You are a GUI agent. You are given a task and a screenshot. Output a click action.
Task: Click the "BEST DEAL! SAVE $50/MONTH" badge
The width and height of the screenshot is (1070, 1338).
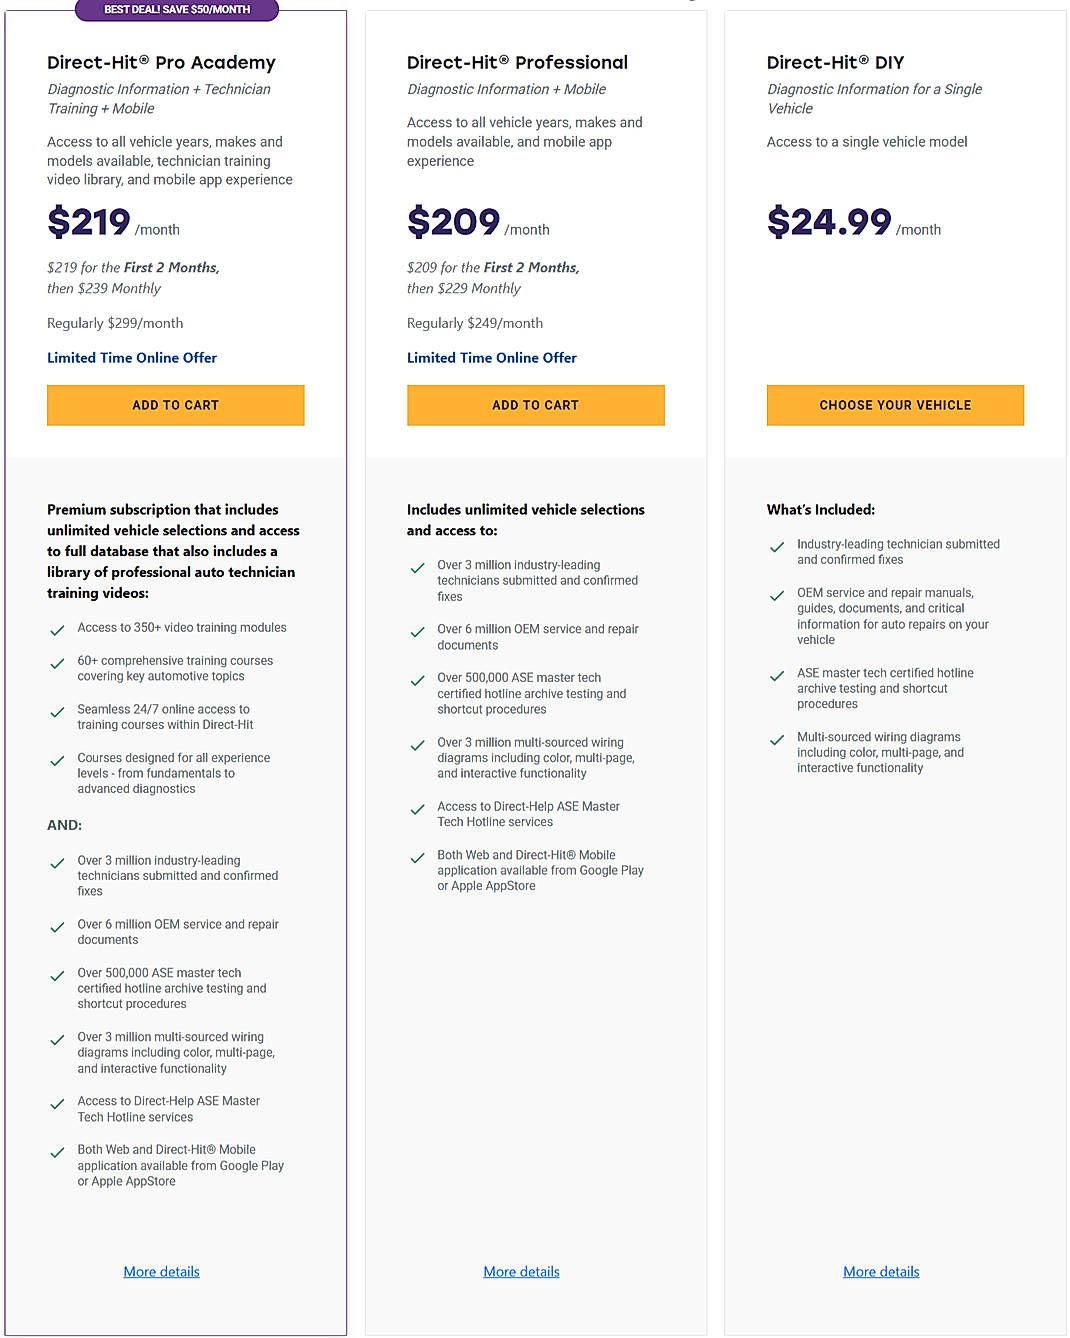coord(176,11)
